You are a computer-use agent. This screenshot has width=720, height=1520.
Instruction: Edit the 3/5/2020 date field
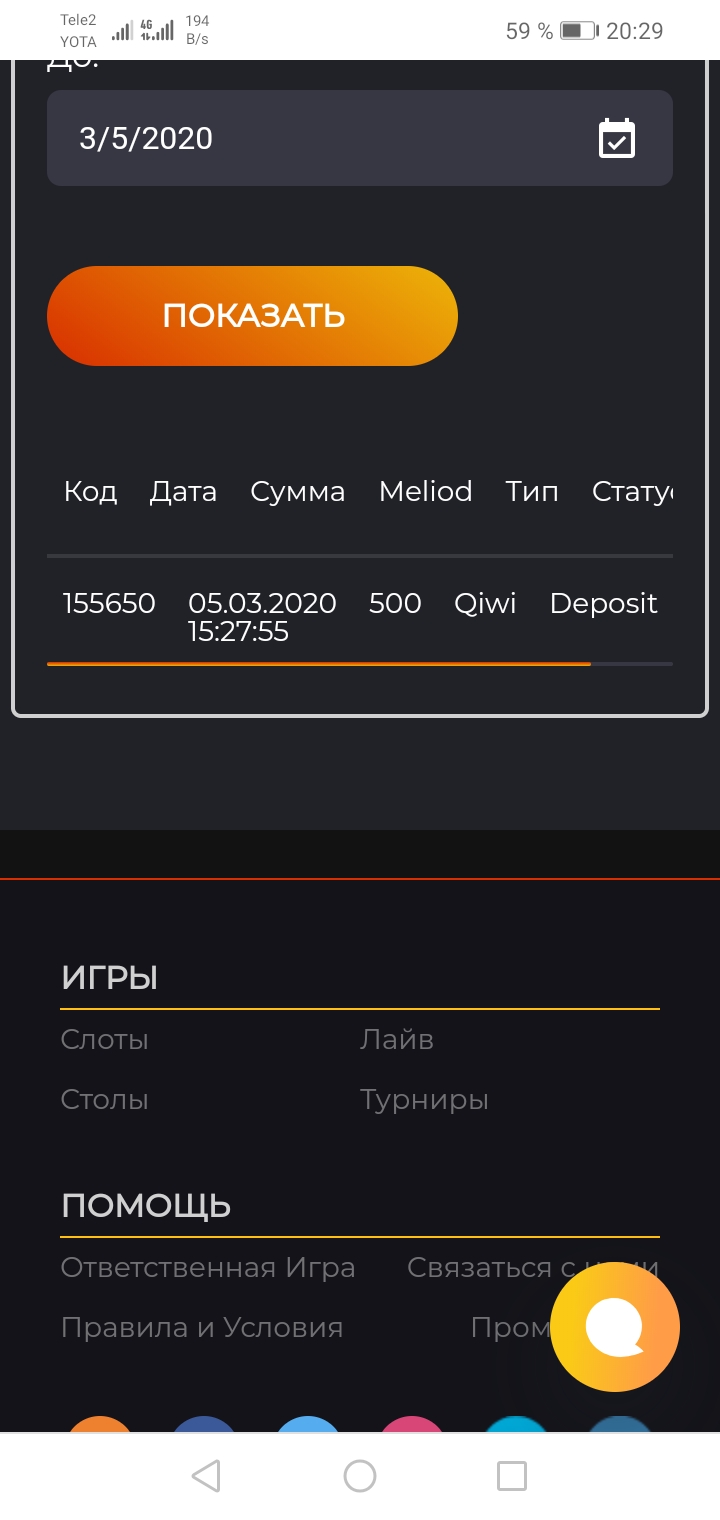coord(300,139)
